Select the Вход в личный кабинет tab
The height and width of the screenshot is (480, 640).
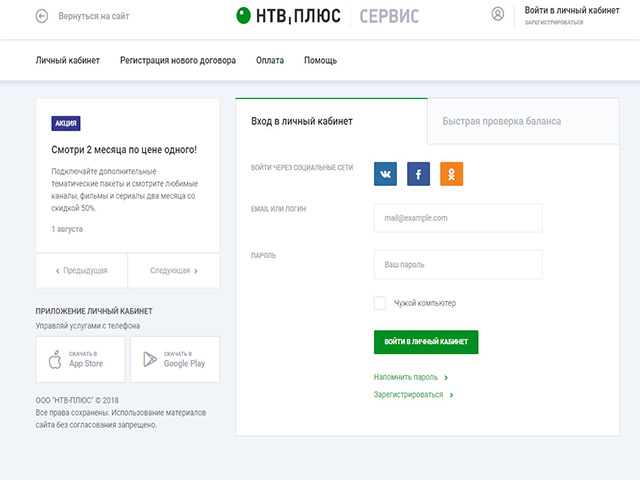[331, 121]
